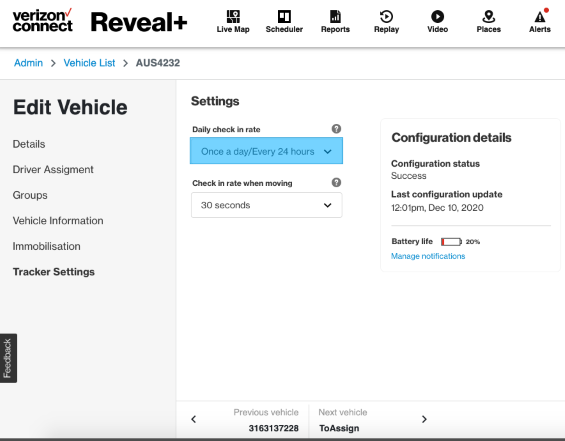Select Tracker Settings in sidebar
The height and width of the screenshot is (441, 565).
[54, 272]
